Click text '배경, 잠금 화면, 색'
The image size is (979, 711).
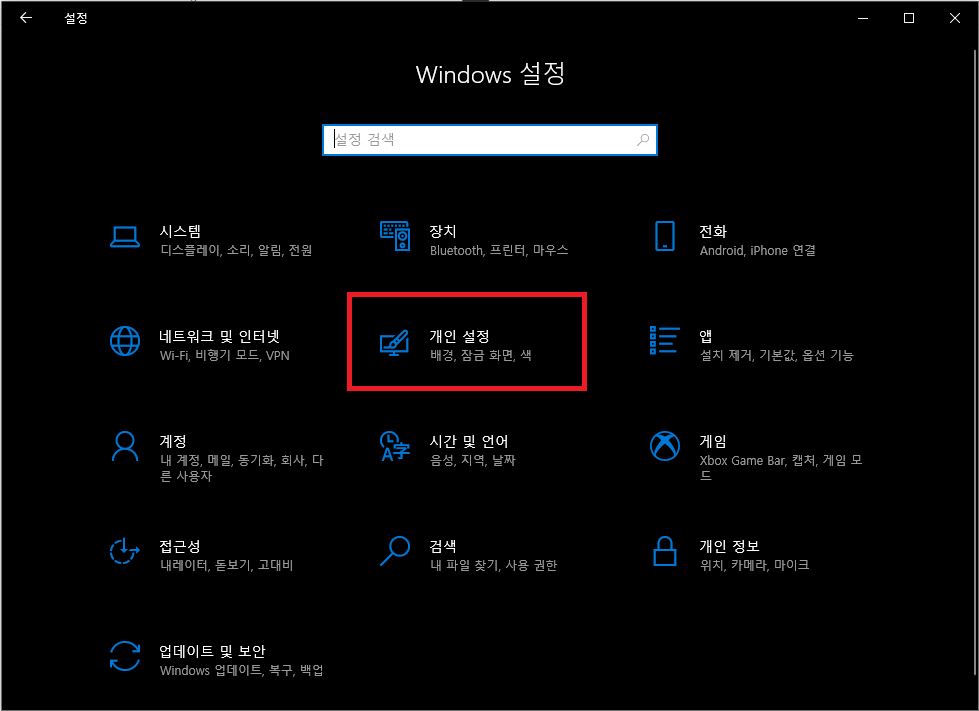click(480, 355)
